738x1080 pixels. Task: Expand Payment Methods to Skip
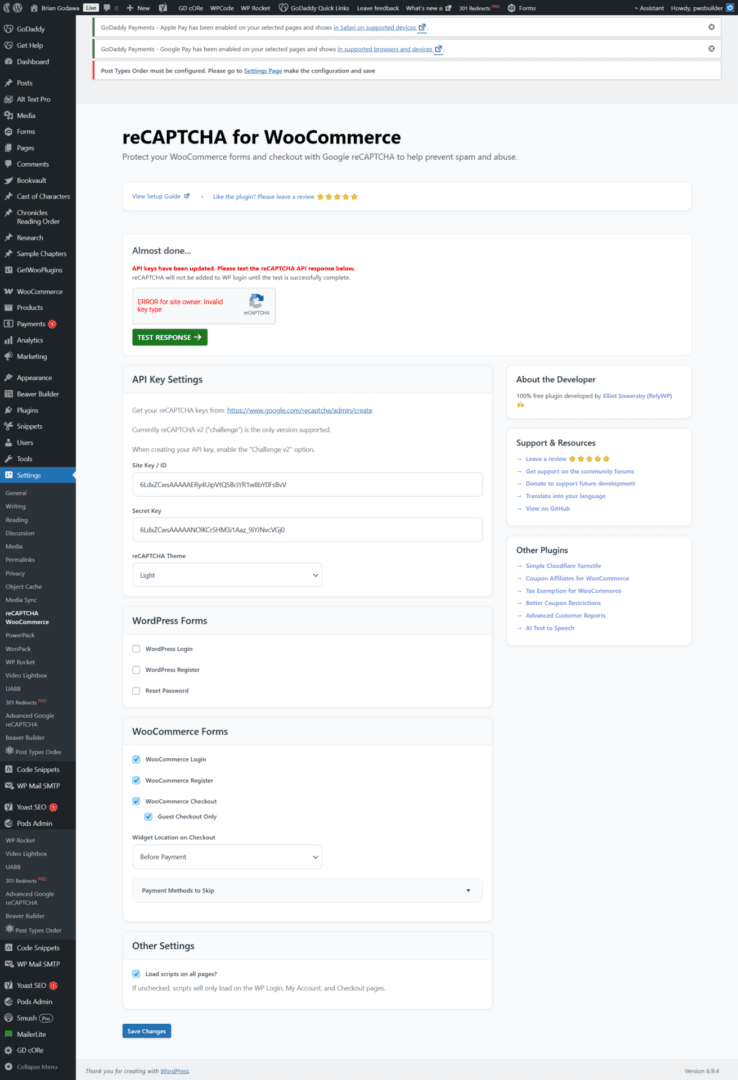pyautogui.click(x=307, y=891)
